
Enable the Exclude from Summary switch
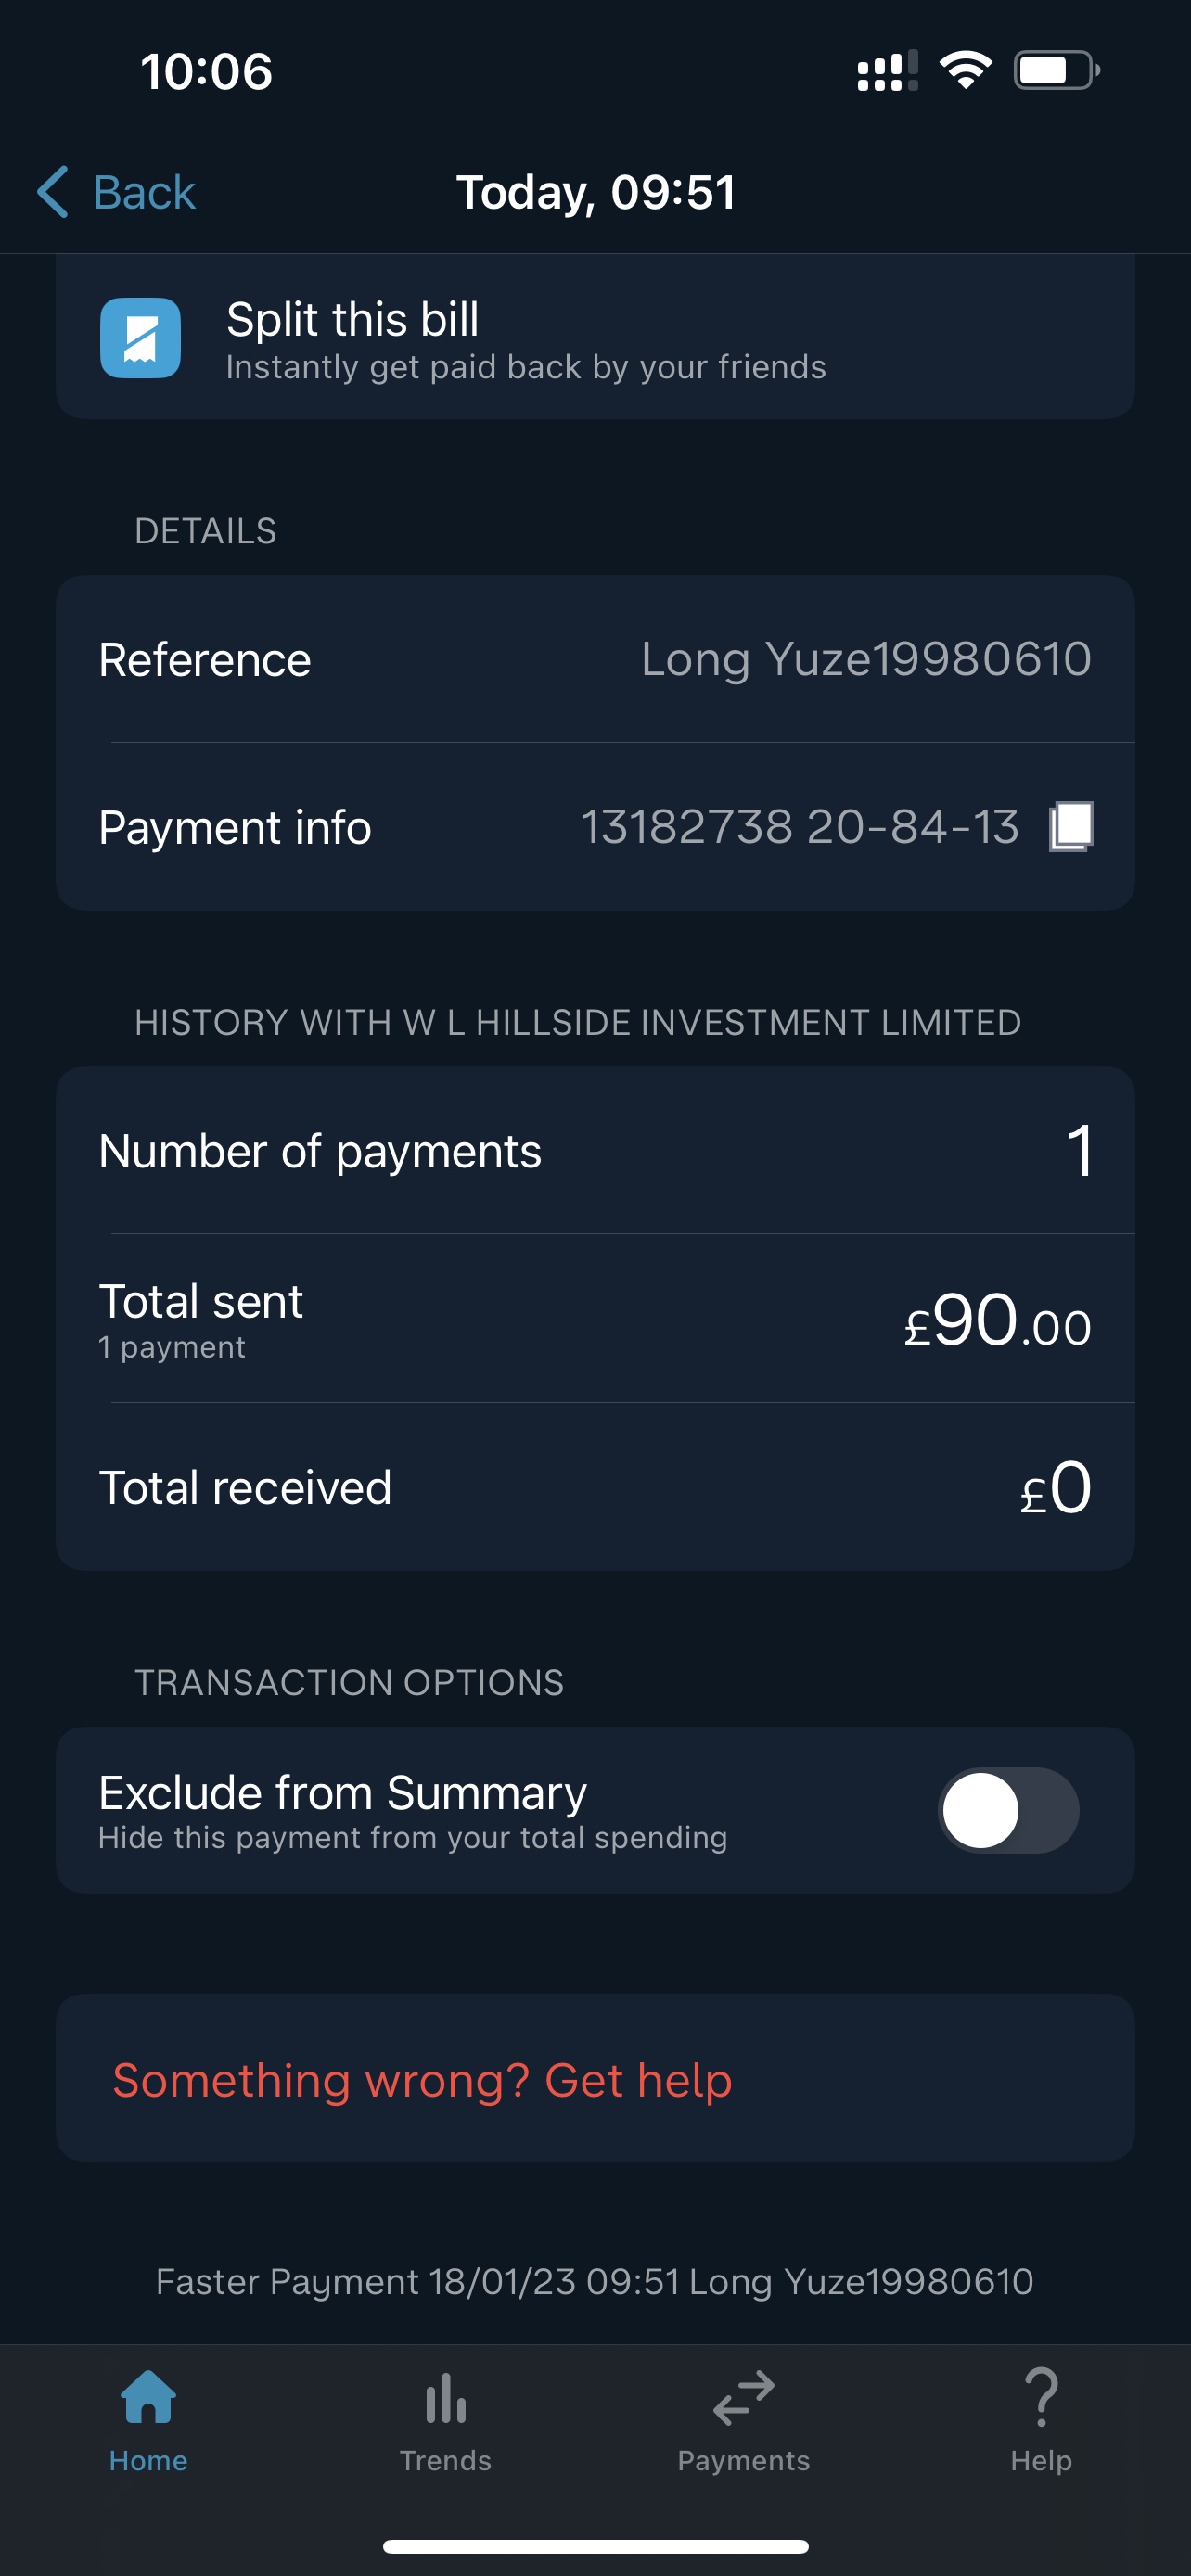(x=1008, y=1810)
